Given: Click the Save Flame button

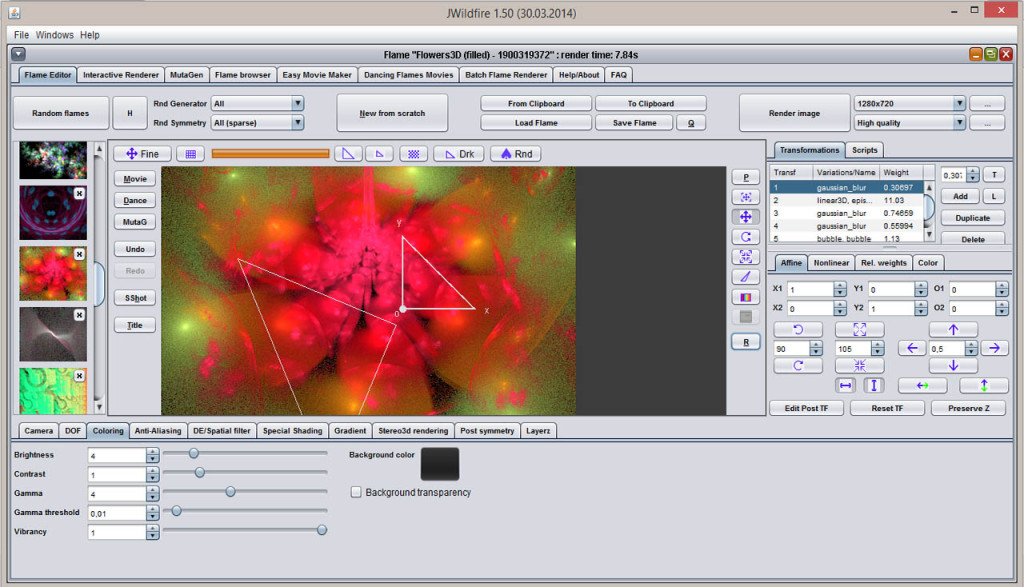Looking at the screenshot, I should tap(634, 123).
